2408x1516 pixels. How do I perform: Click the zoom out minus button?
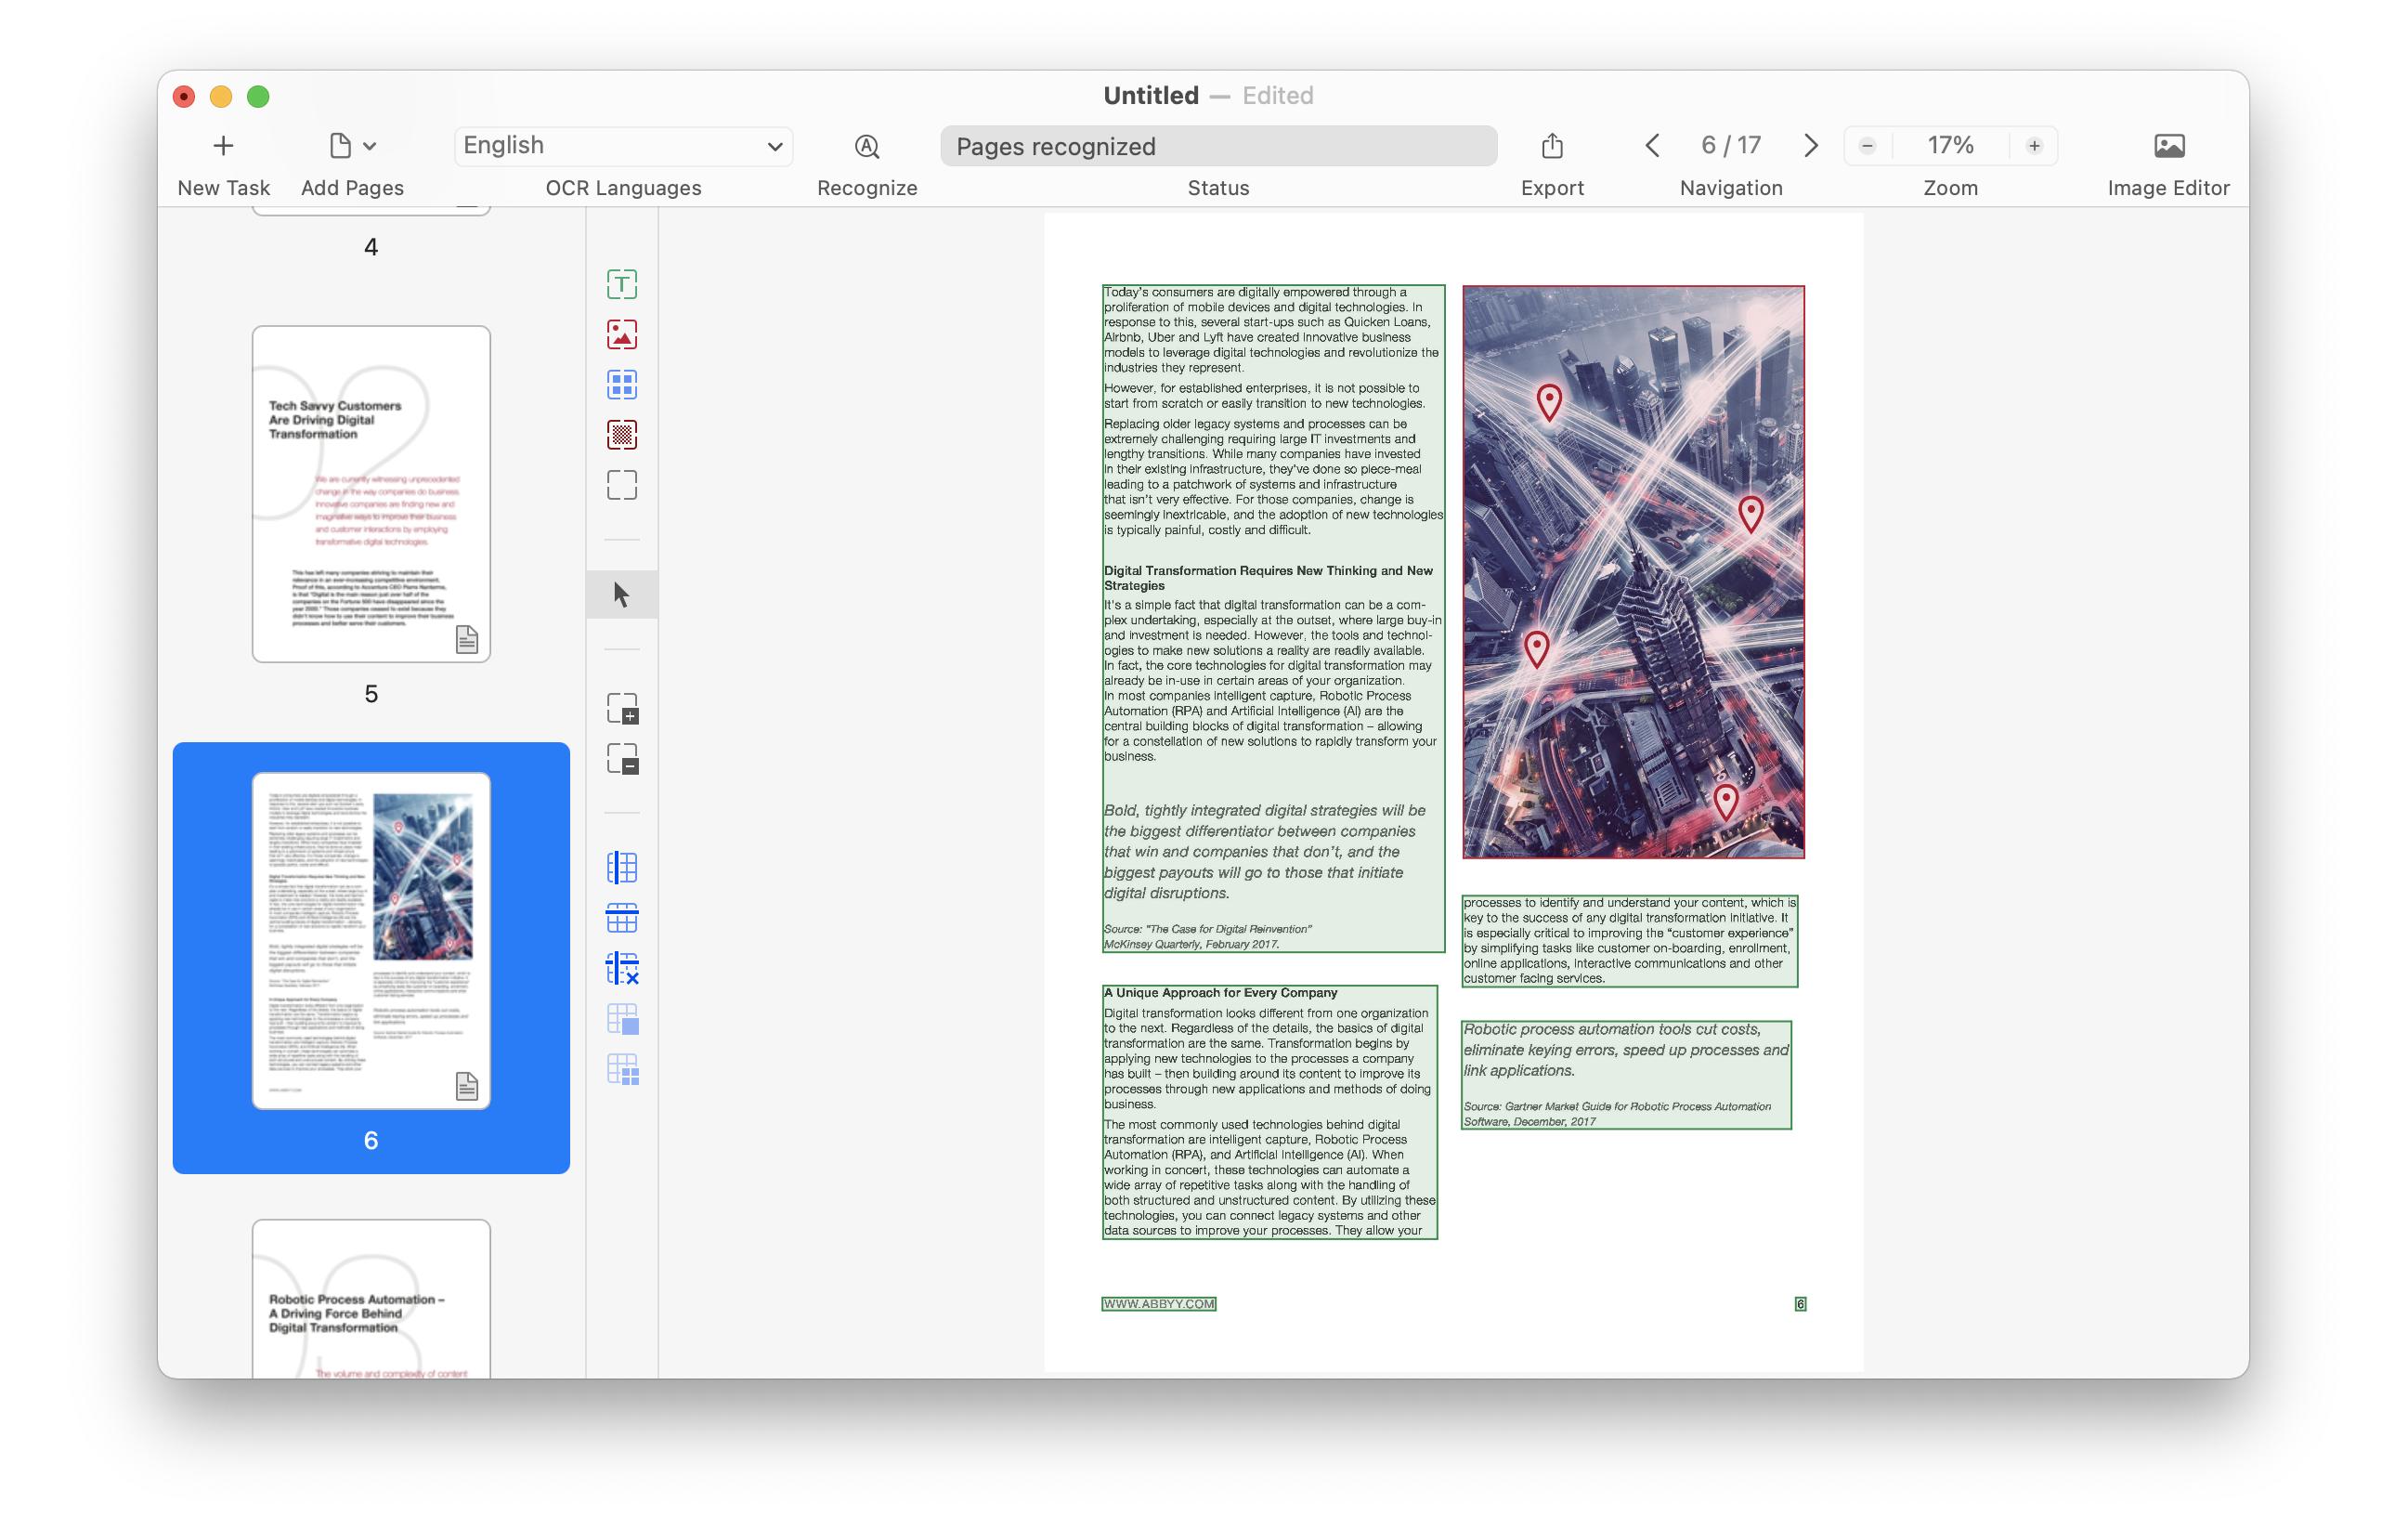[x=1866, y=146]
